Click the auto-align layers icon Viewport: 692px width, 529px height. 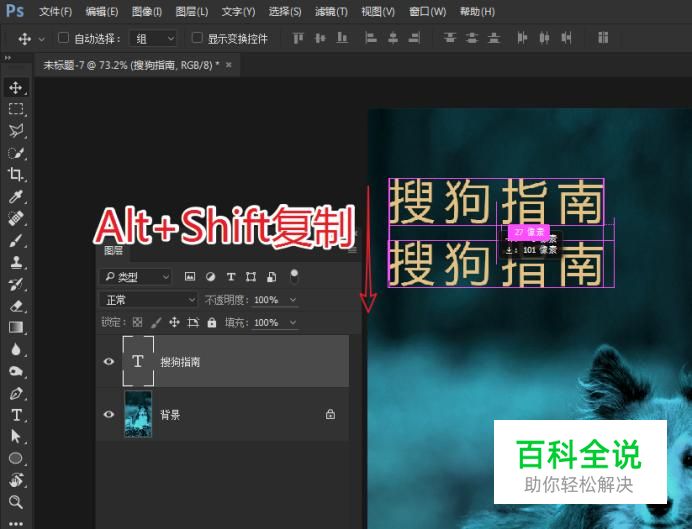603,38
